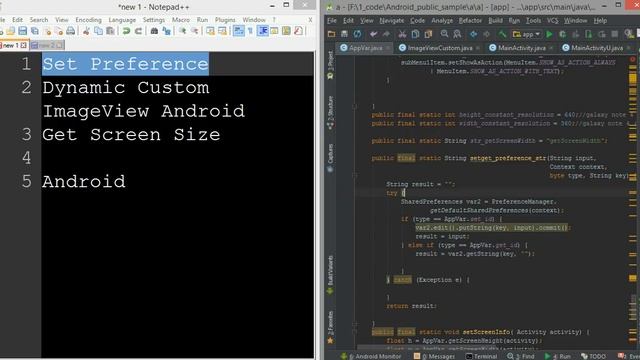Open TODO tool window
The width and height of the screenshot is (640, 360).
(593, 356)
